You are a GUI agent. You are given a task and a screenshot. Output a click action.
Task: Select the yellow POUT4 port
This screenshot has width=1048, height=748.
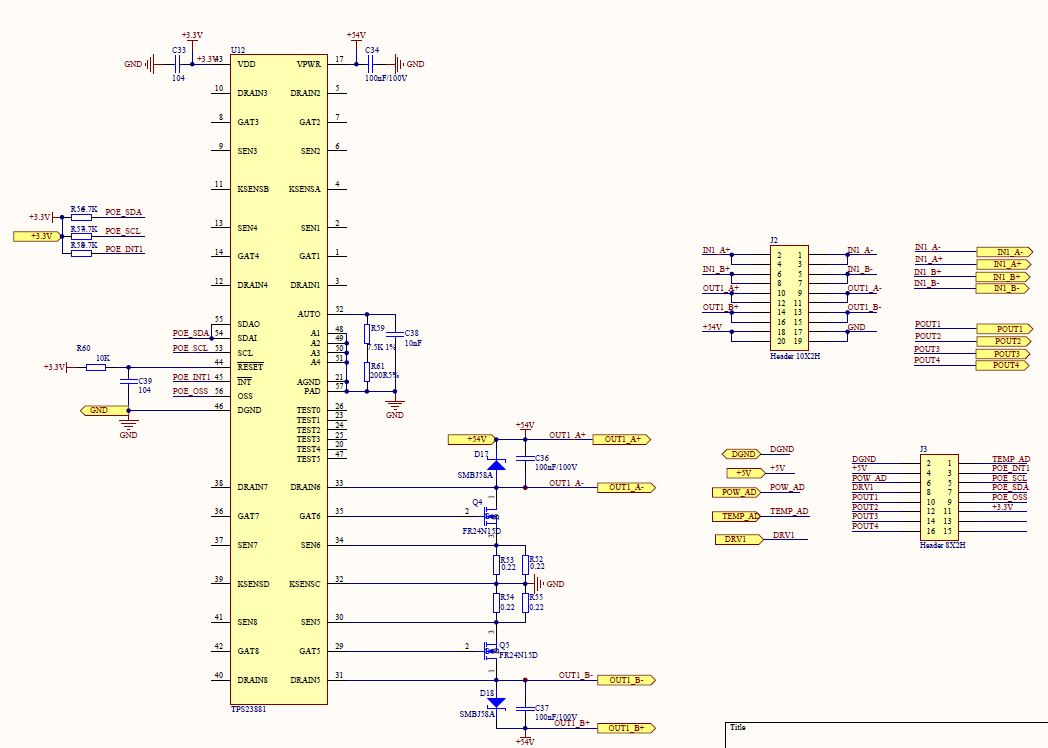tap(1003, 365)
